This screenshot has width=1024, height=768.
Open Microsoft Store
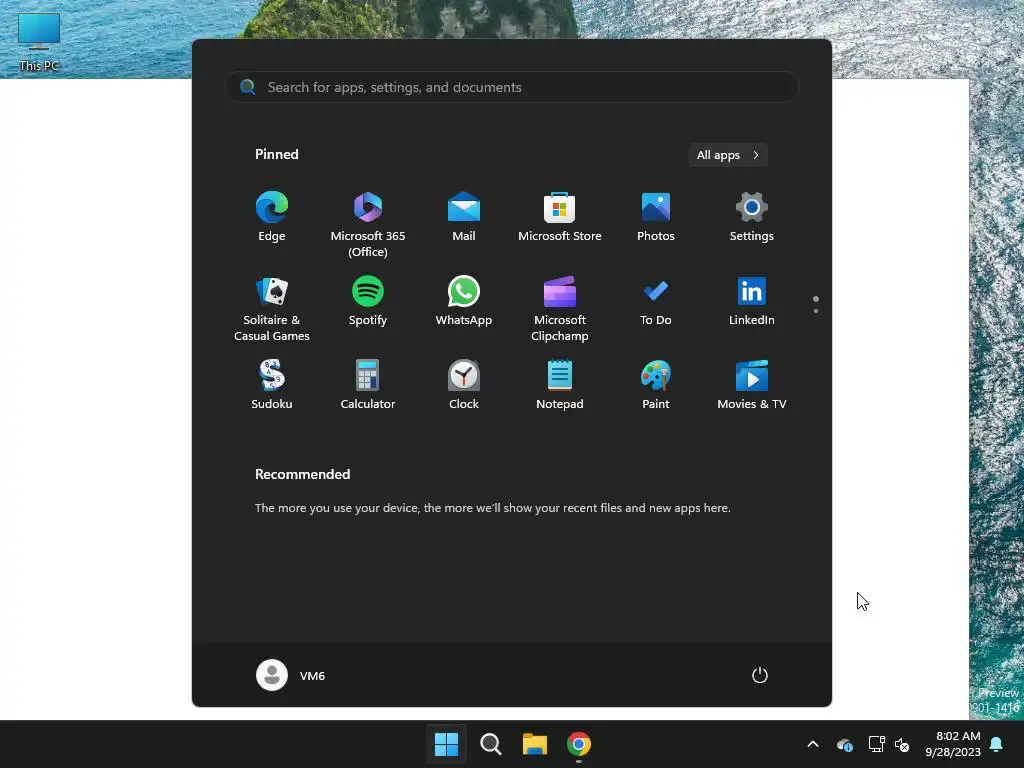point(560,217)
